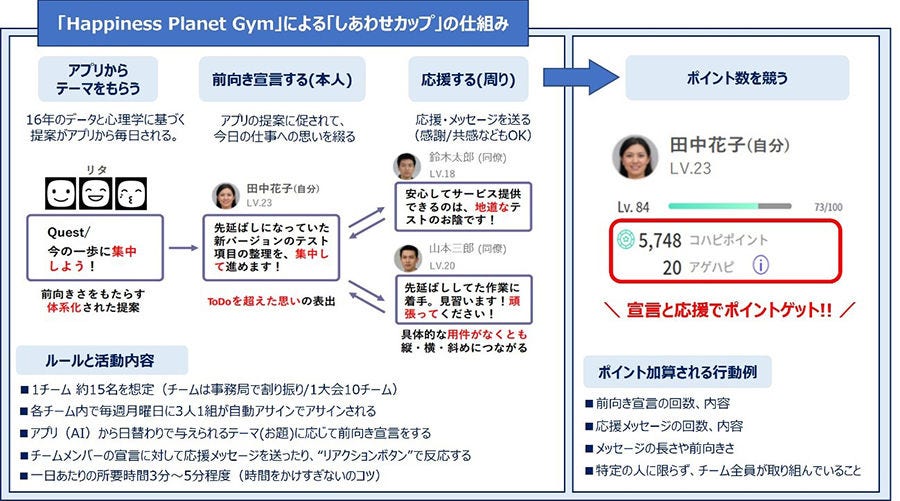
Task: Click the ToDoを超えた思いの表出 caption
Action: tap(271, 301)
